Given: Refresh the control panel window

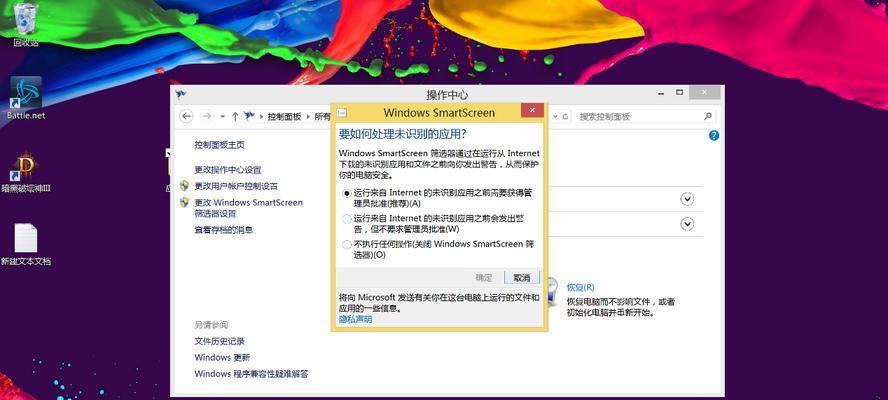Looking at the screenshot, I should tap(565, 116).
